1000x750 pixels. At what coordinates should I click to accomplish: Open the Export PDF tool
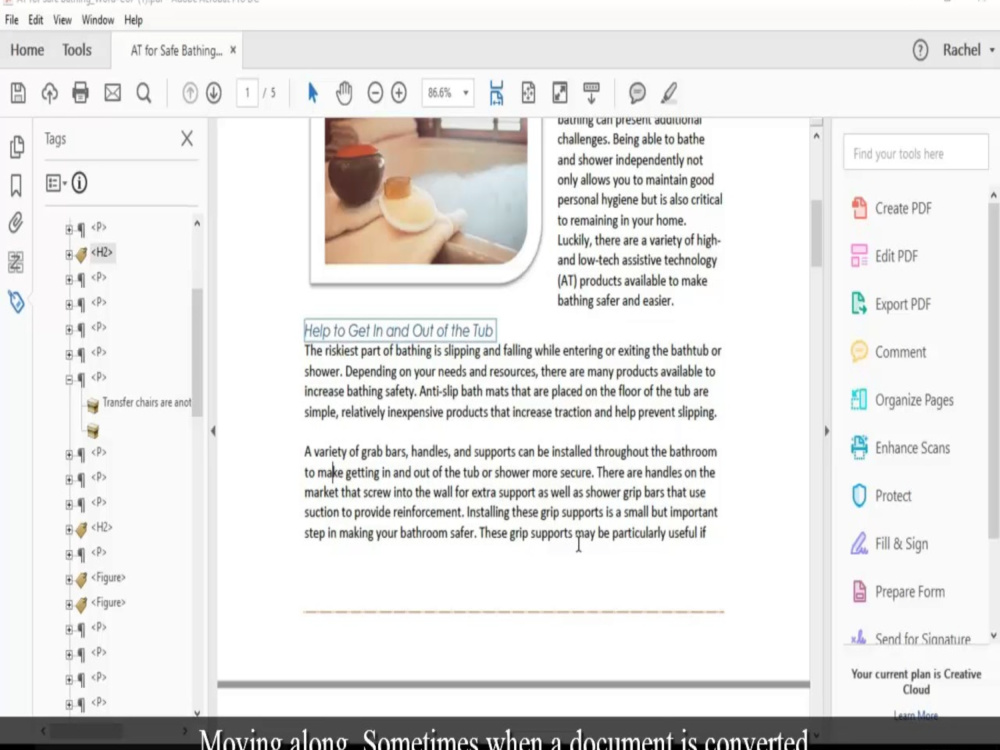[891, 304]
